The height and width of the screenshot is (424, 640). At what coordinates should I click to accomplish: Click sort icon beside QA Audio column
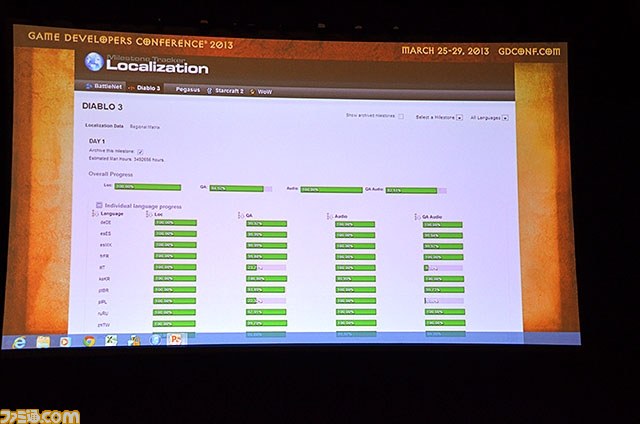417,217
